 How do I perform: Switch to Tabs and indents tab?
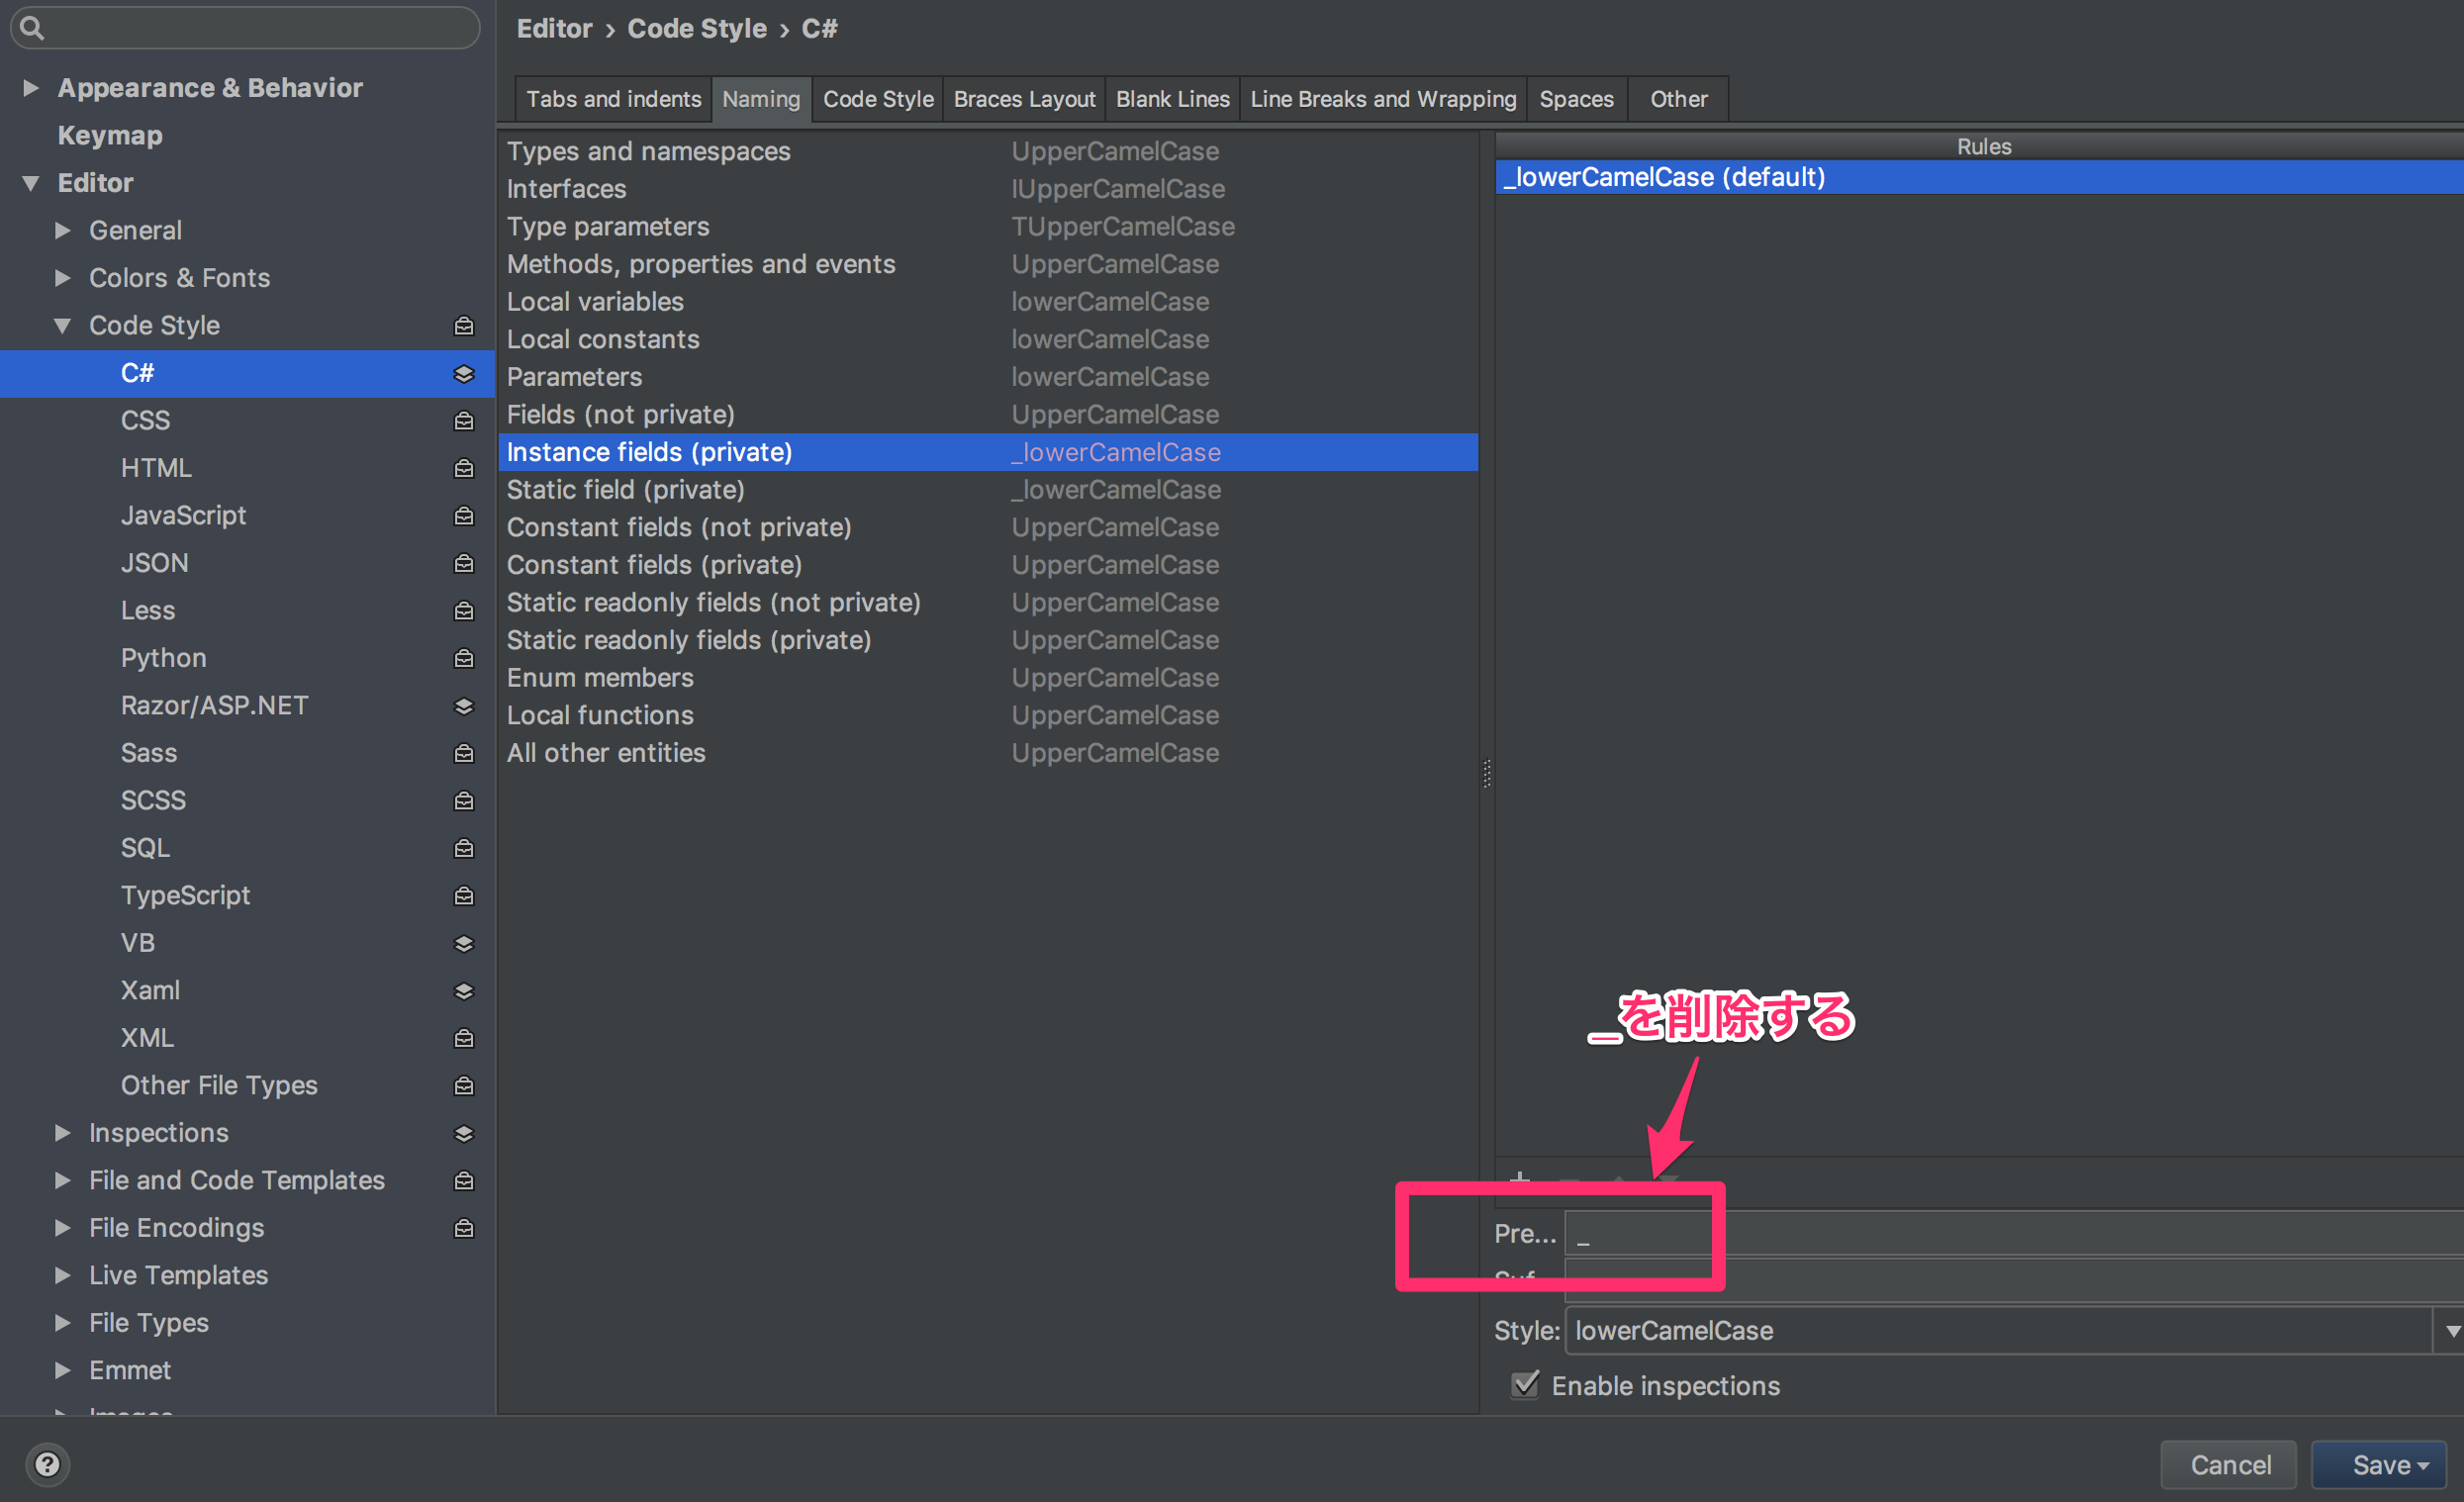click(x=614, y=99)
